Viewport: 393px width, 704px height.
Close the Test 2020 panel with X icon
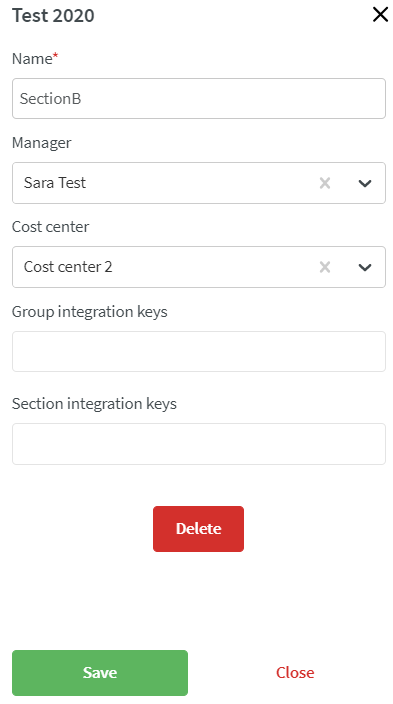[x=380, y=15]
